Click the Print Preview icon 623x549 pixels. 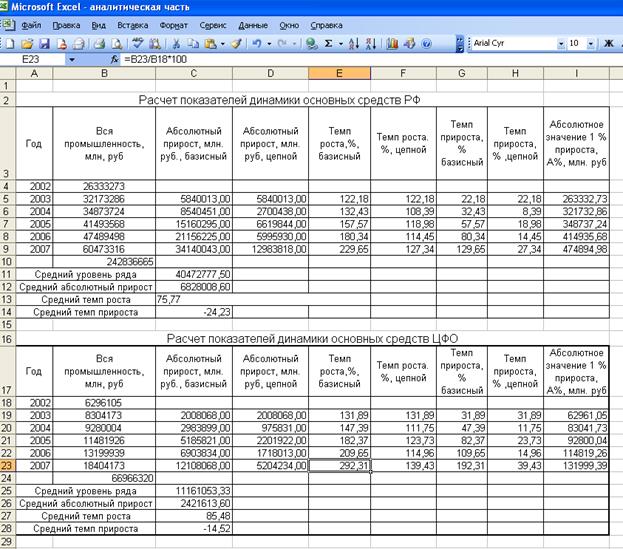[117, 44]
